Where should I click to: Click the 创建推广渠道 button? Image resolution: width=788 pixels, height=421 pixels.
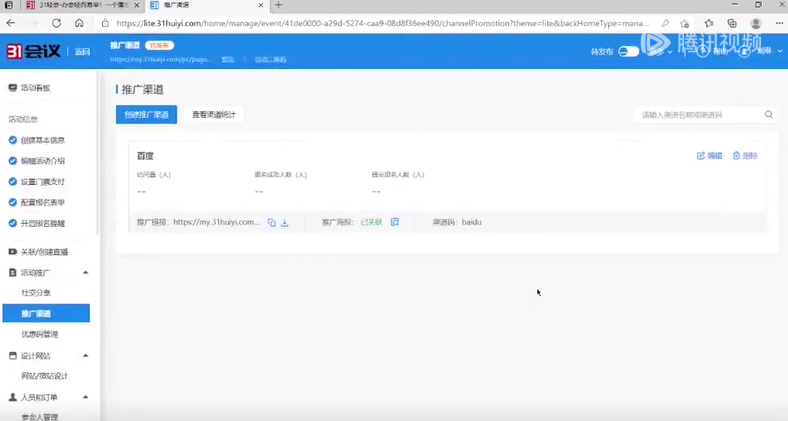[146, 115]
